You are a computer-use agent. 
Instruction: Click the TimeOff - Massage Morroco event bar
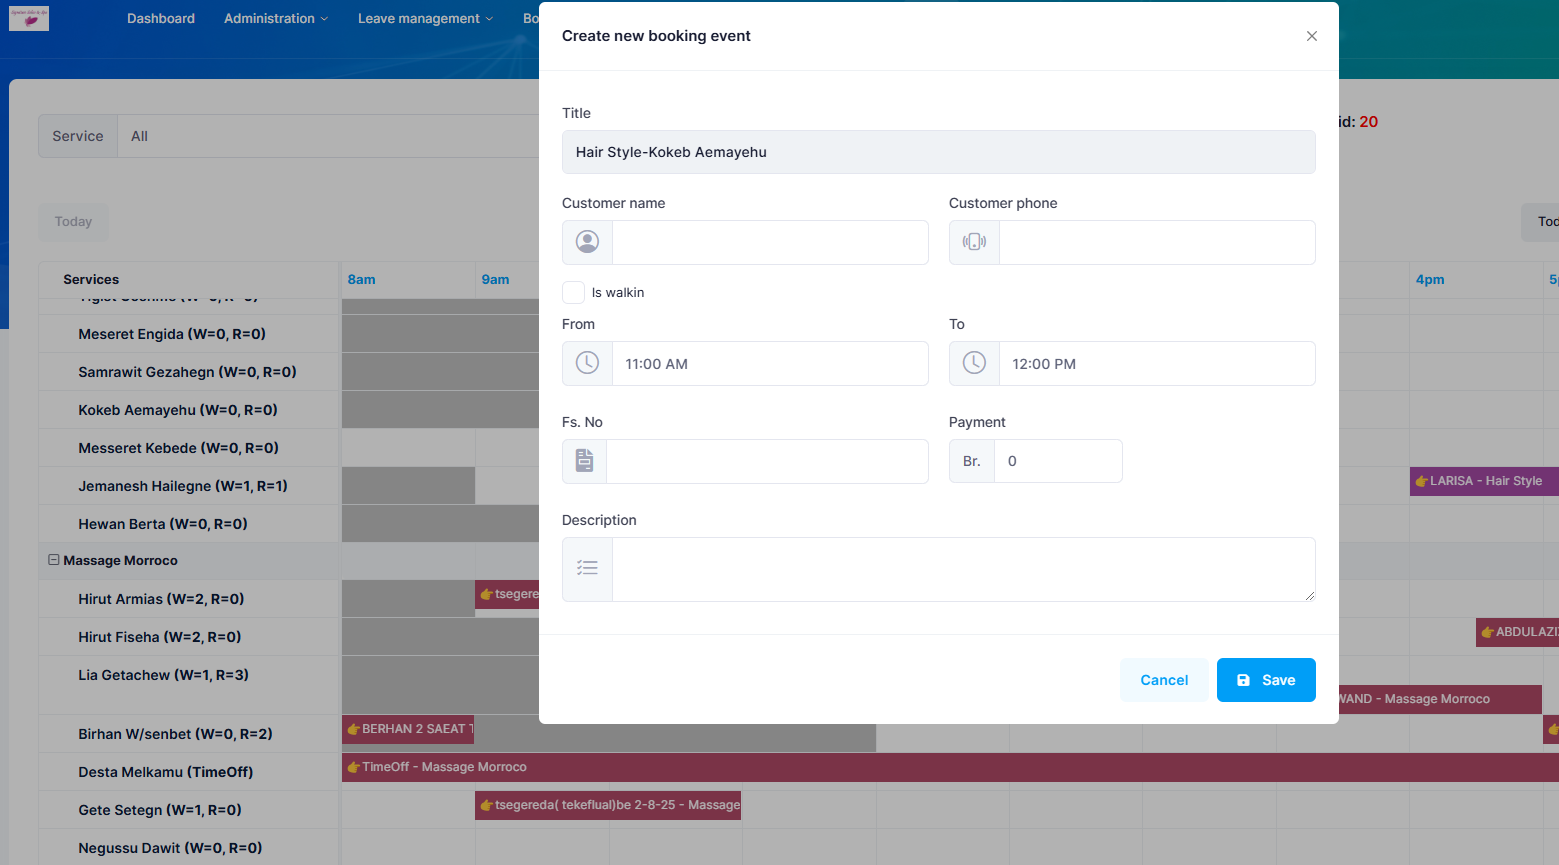click(900, 767)
